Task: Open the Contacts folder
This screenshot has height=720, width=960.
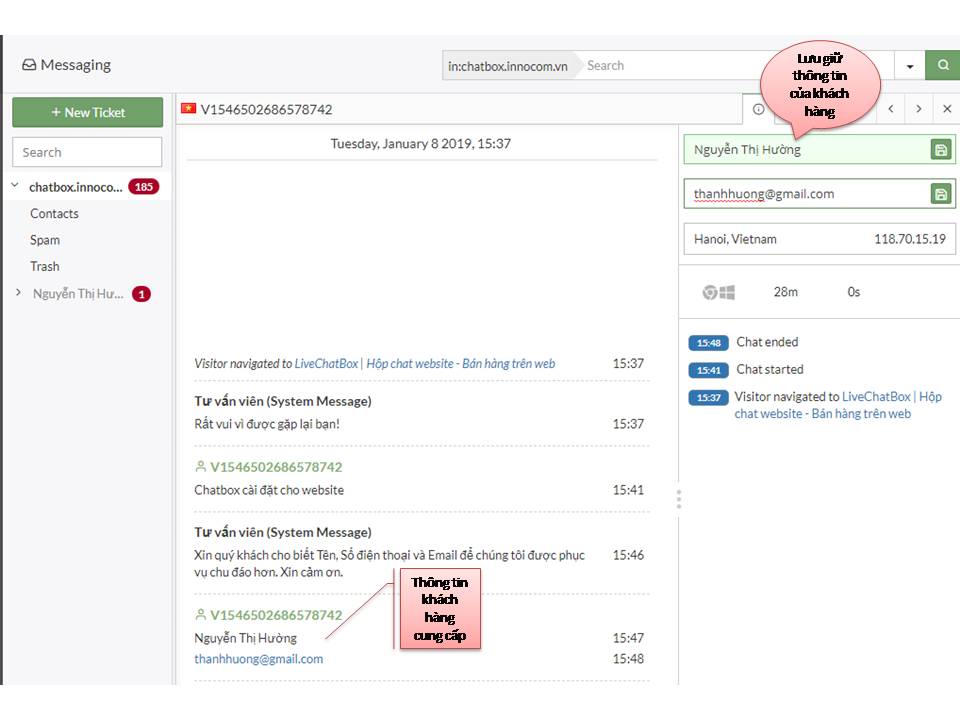Action: (x=54, y=214)
